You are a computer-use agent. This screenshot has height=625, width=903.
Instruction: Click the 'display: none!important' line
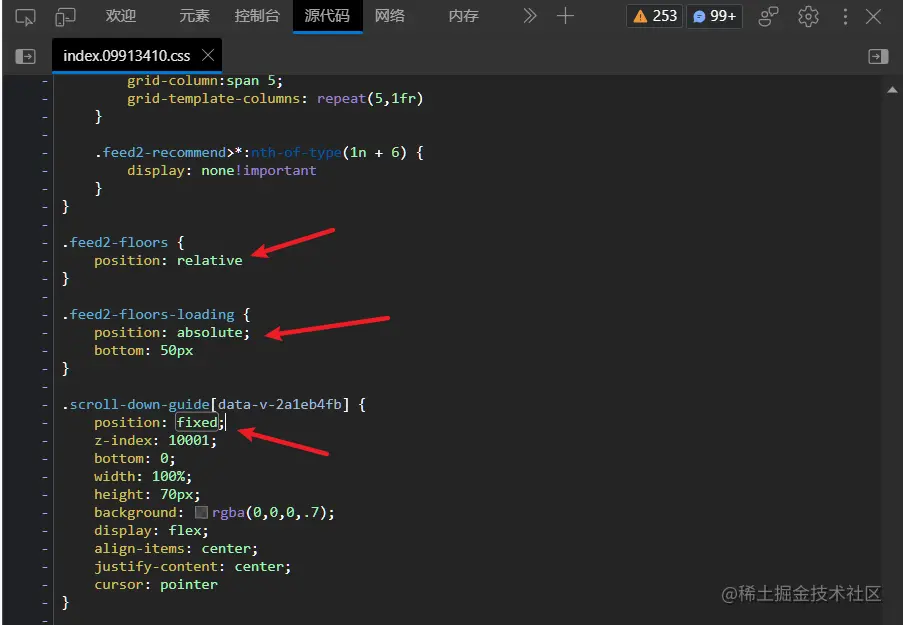point(222,171)
